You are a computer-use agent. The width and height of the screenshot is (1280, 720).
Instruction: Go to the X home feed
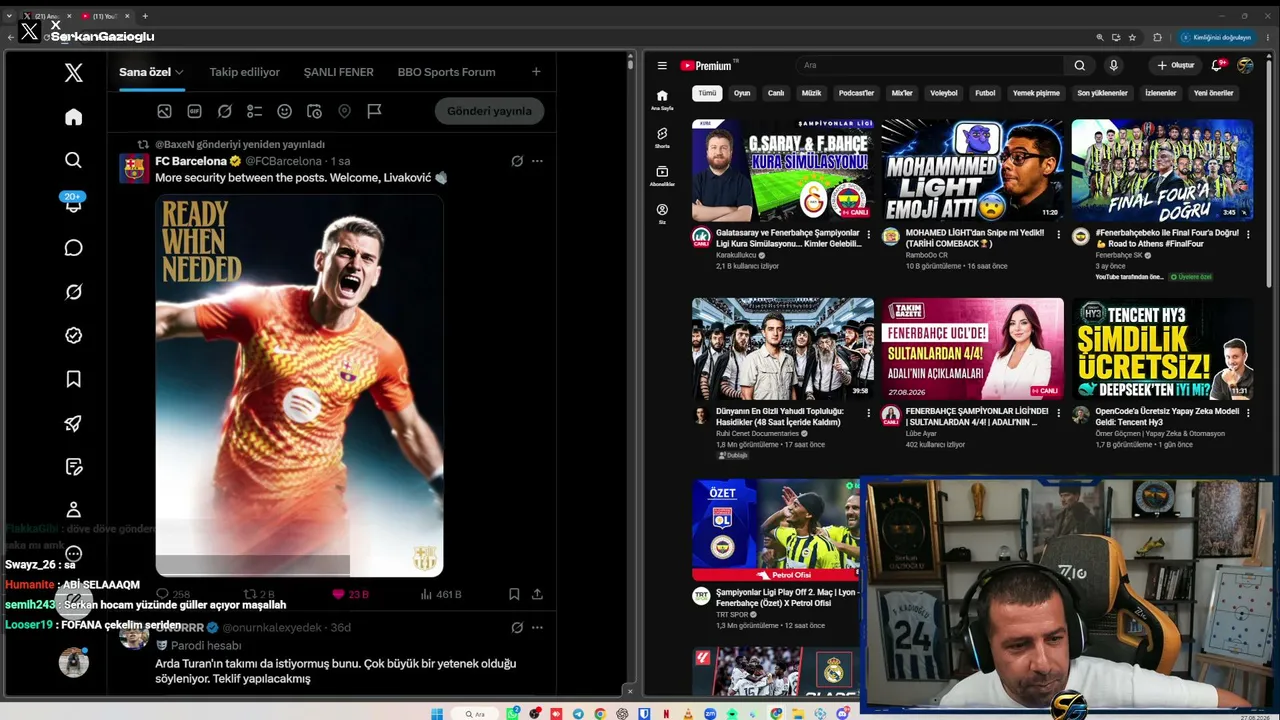coord(73,117)
